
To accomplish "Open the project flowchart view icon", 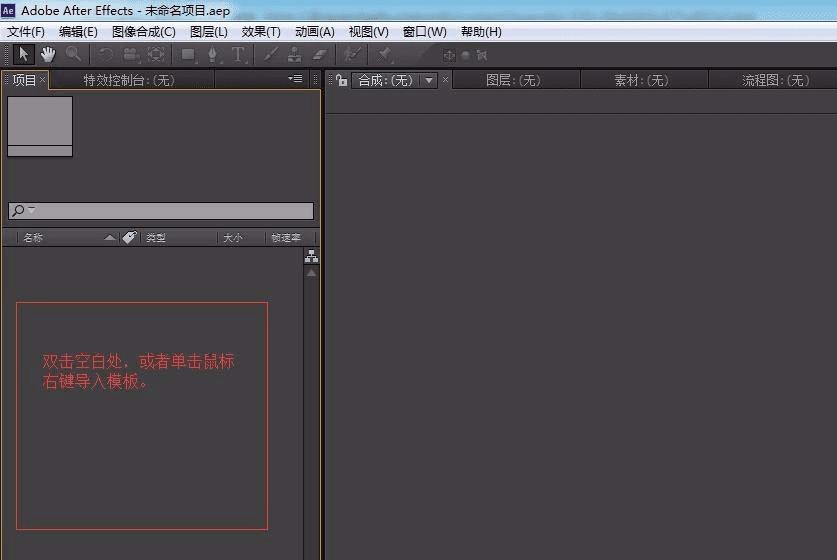I will pyautogui.click(x=312, y=257).
